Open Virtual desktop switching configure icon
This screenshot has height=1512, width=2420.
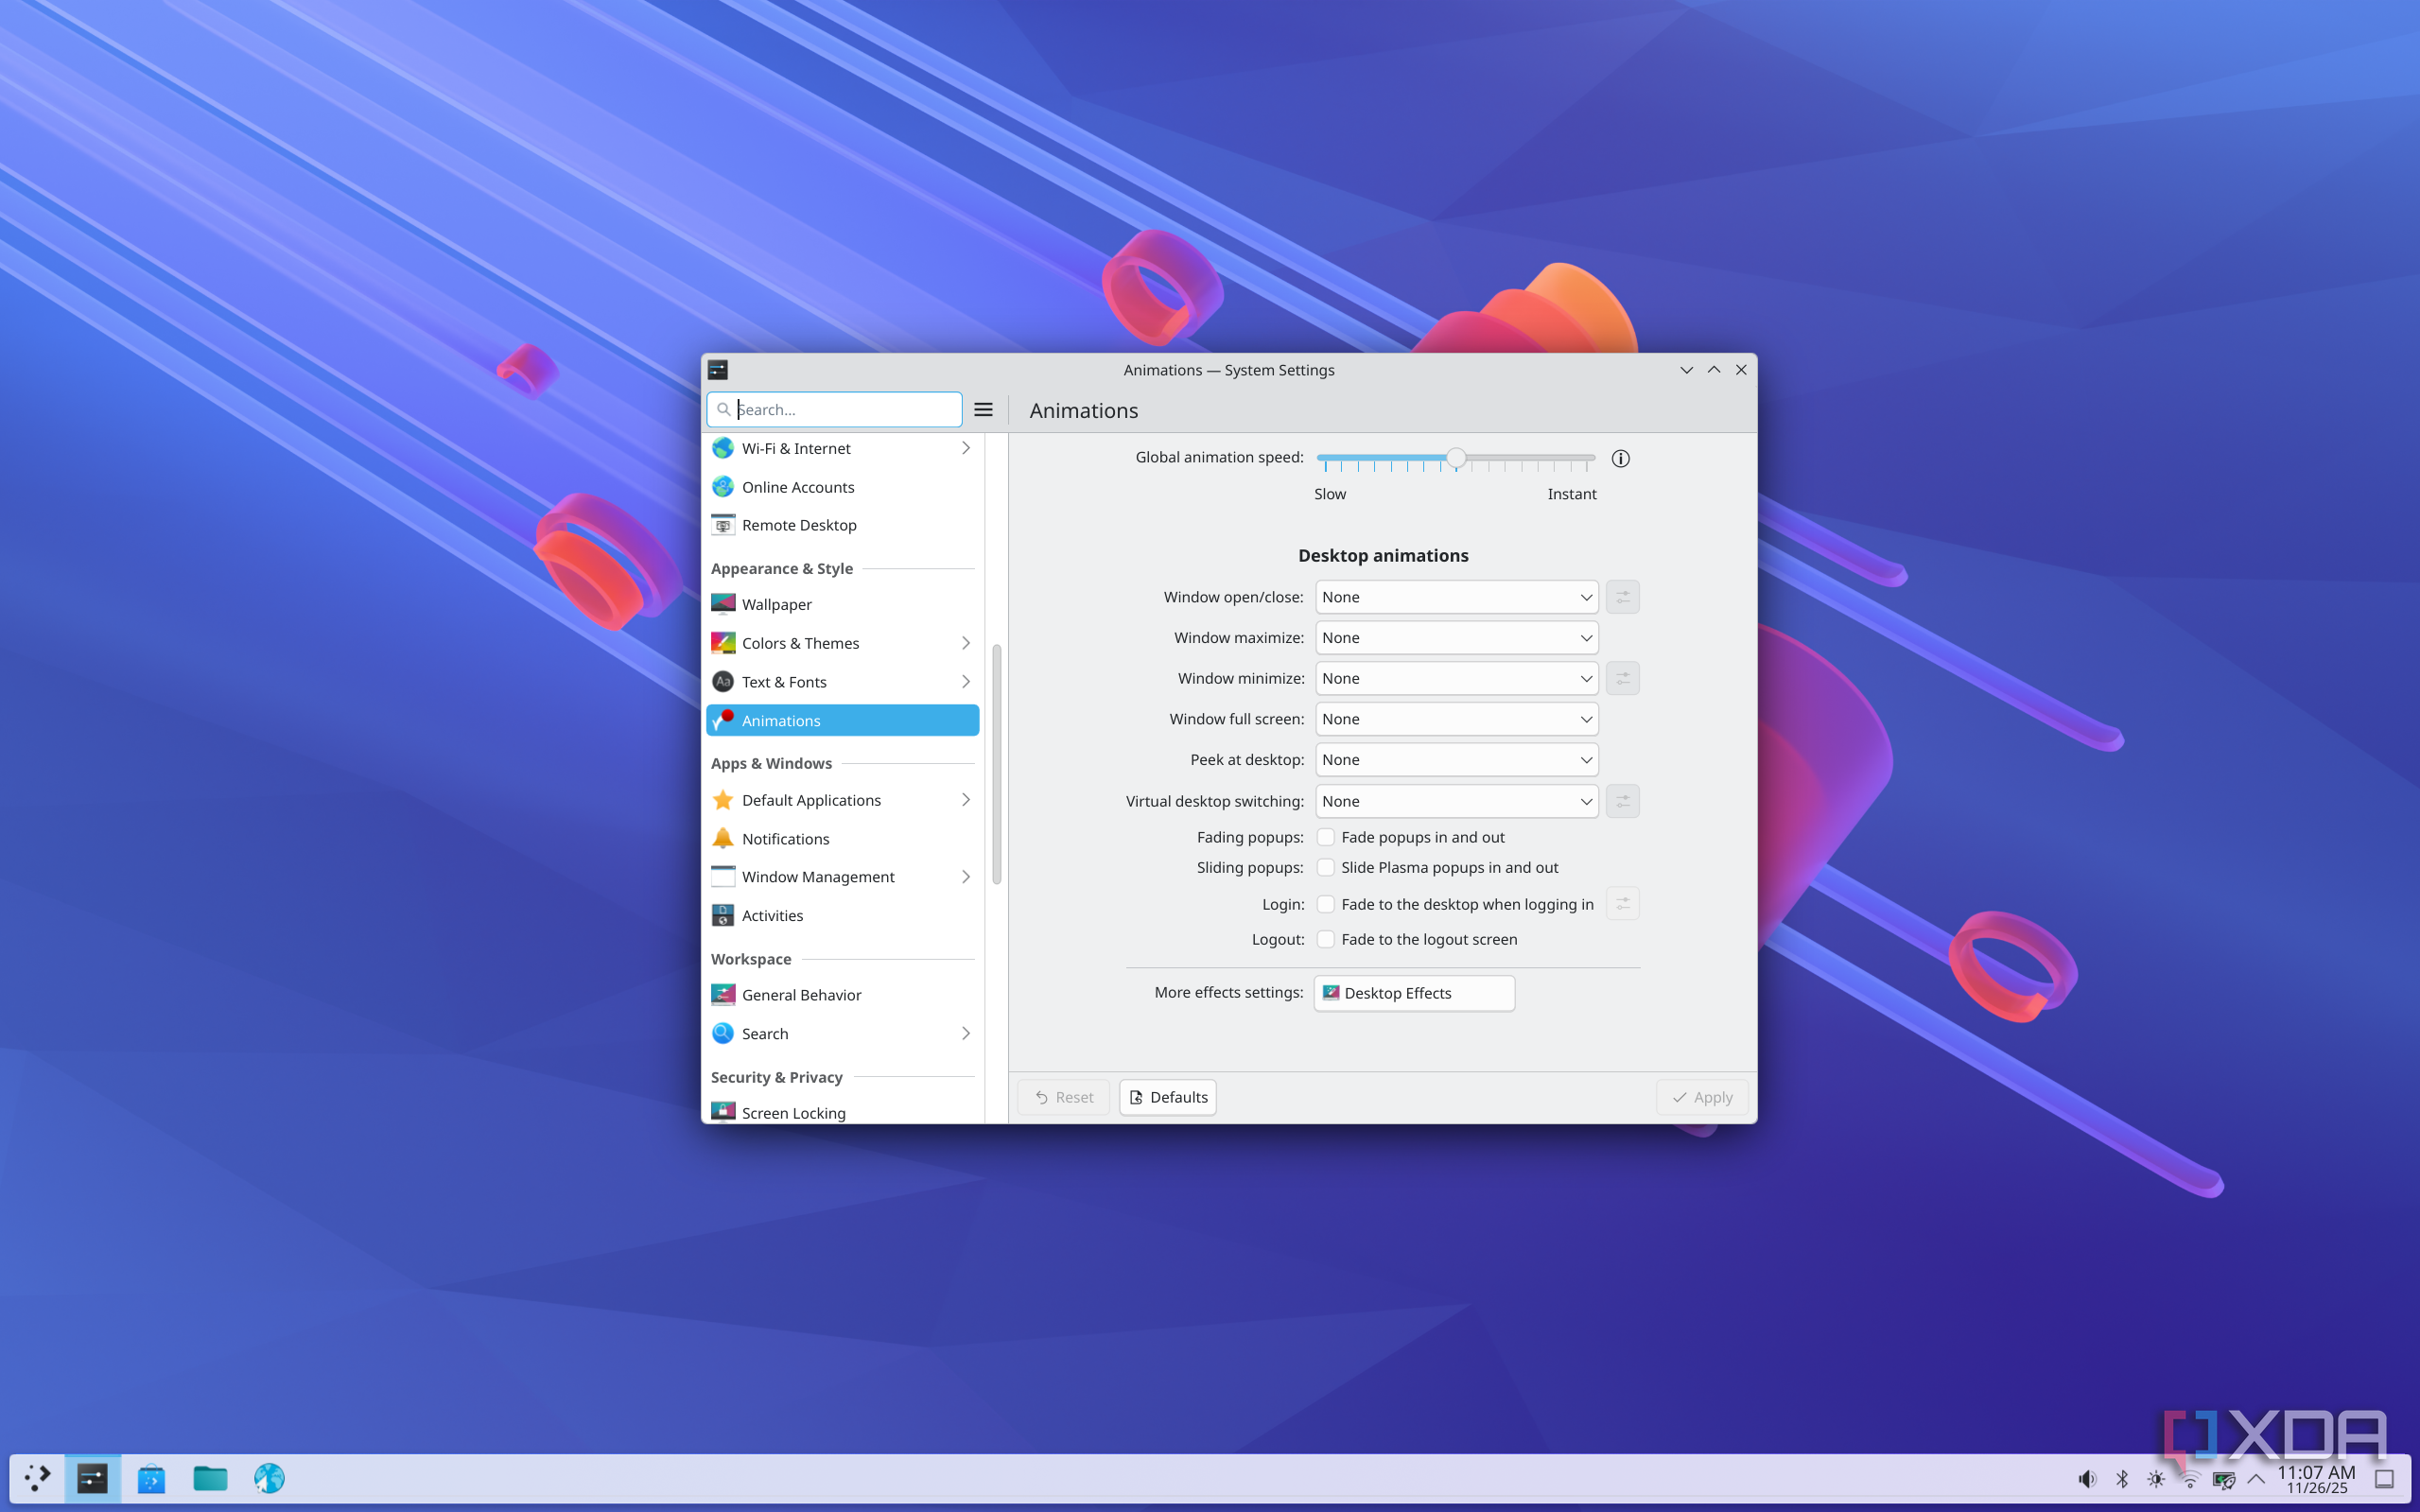[x=1622, y=801]
